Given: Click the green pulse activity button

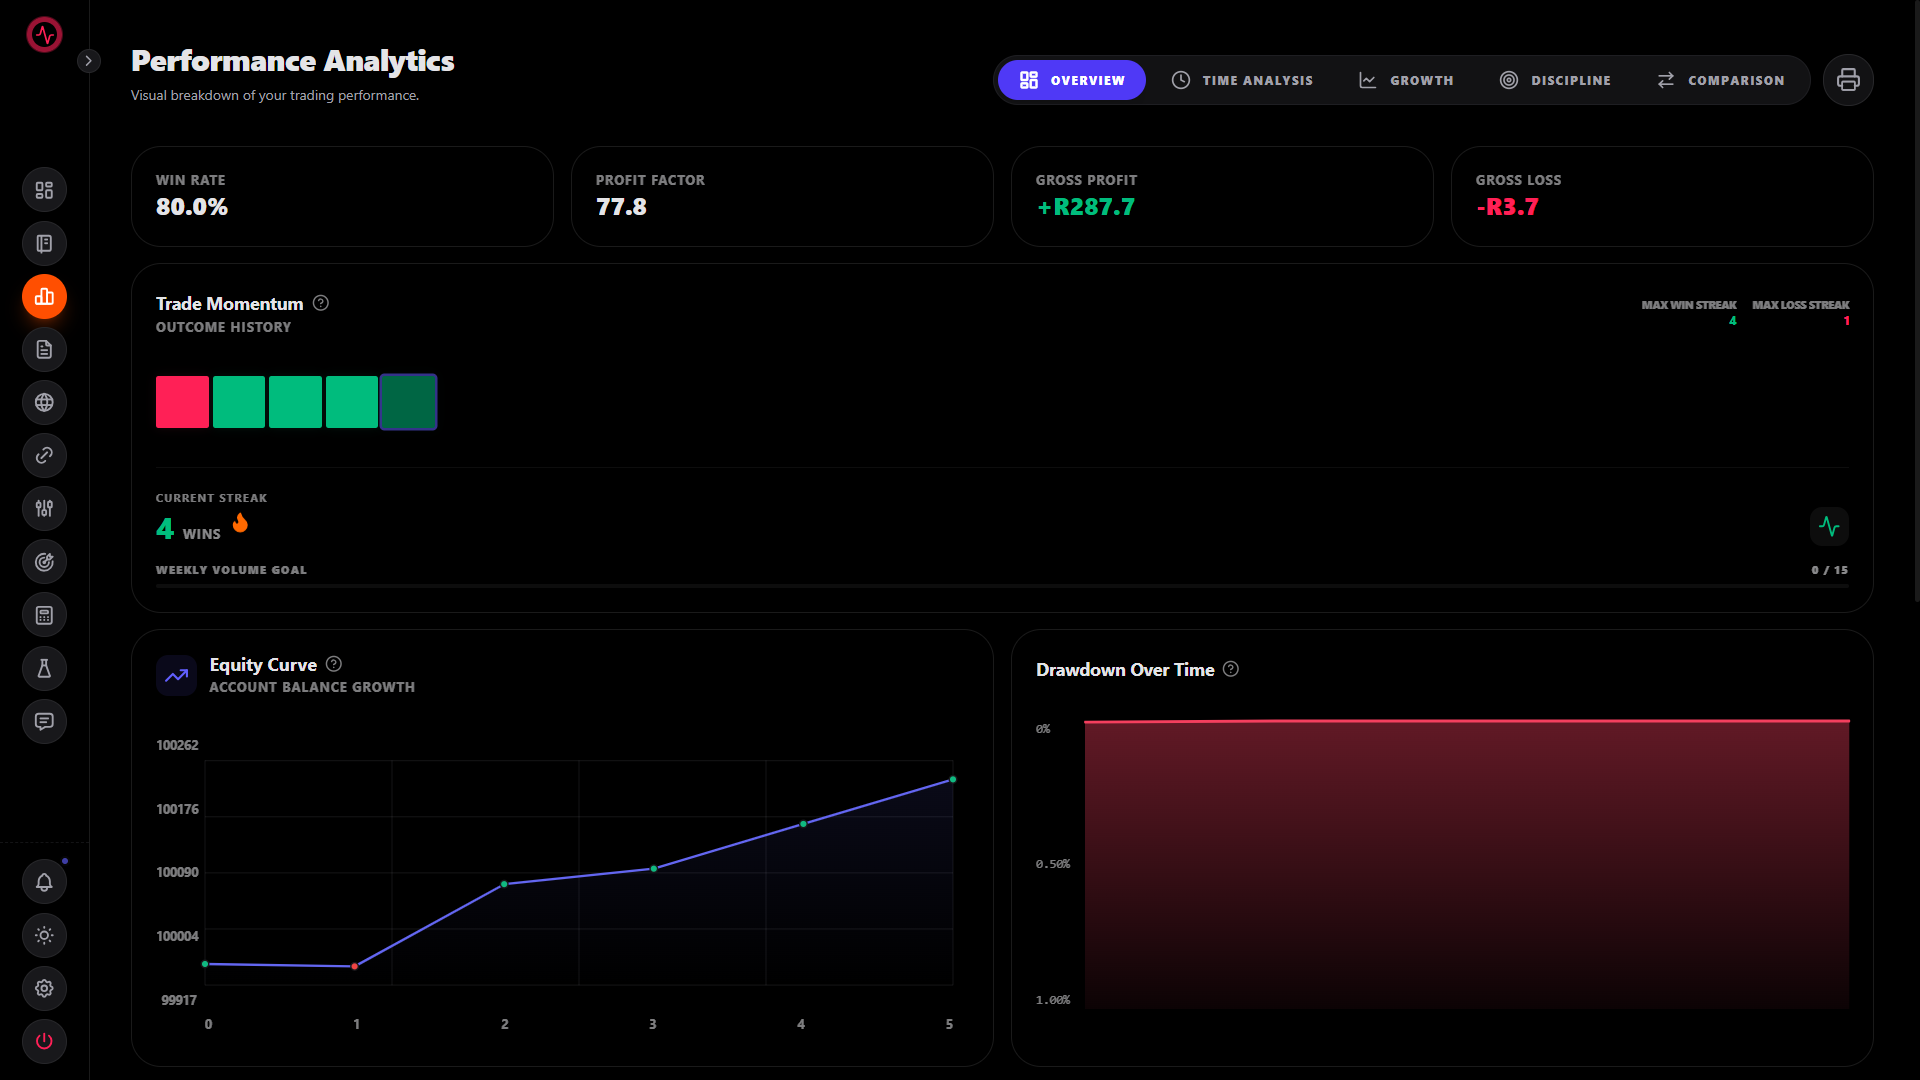Looking at the screenshot, I should point(1828,526).
